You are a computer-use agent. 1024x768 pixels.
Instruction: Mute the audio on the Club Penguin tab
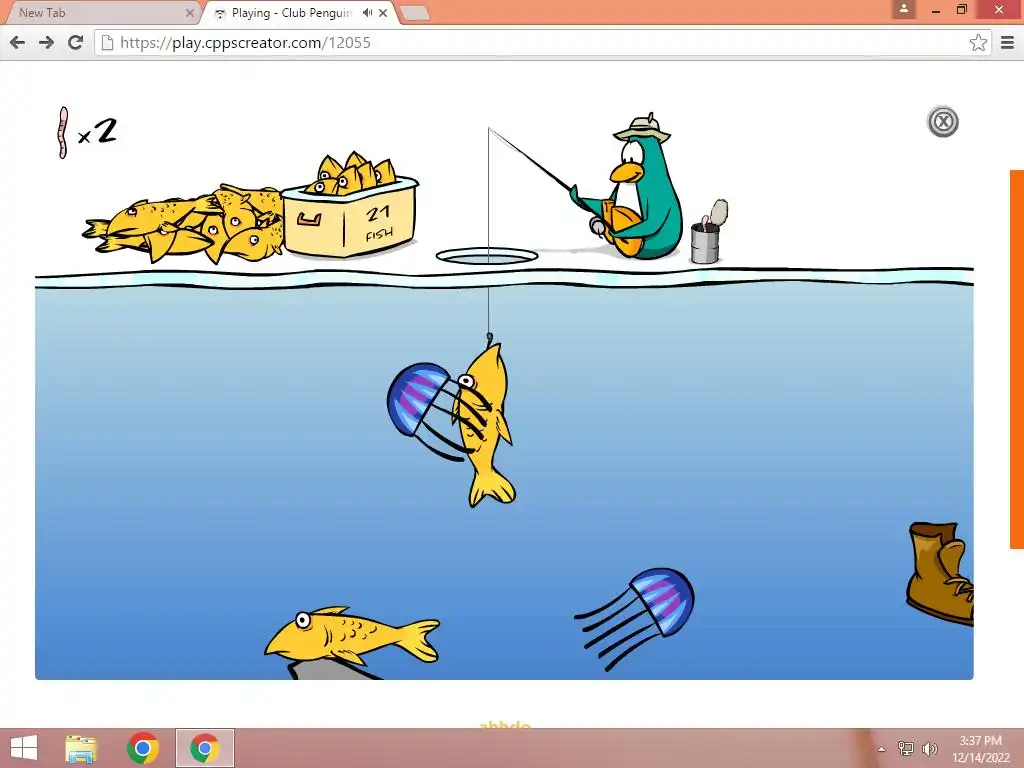(x=368, y=12)
